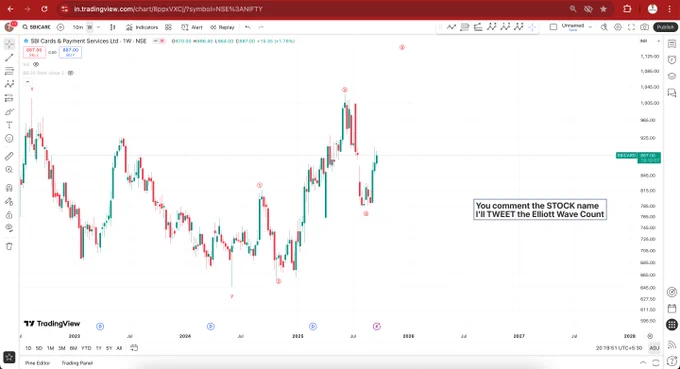680x369 pixels.
Task: Select the YTD date range
Action: click(86, 348)
